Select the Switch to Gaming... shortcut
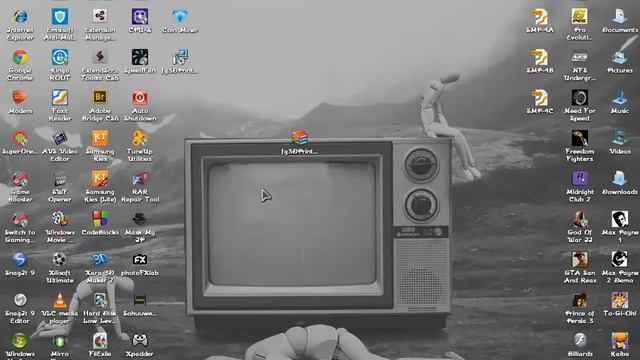The height and width of the screenshot is (360, 640). [x=20, y=219]
